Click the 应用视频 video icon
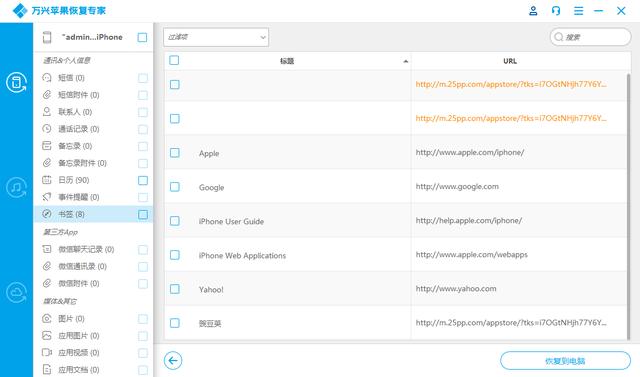The image size is (640, 377). click(47, 352)
